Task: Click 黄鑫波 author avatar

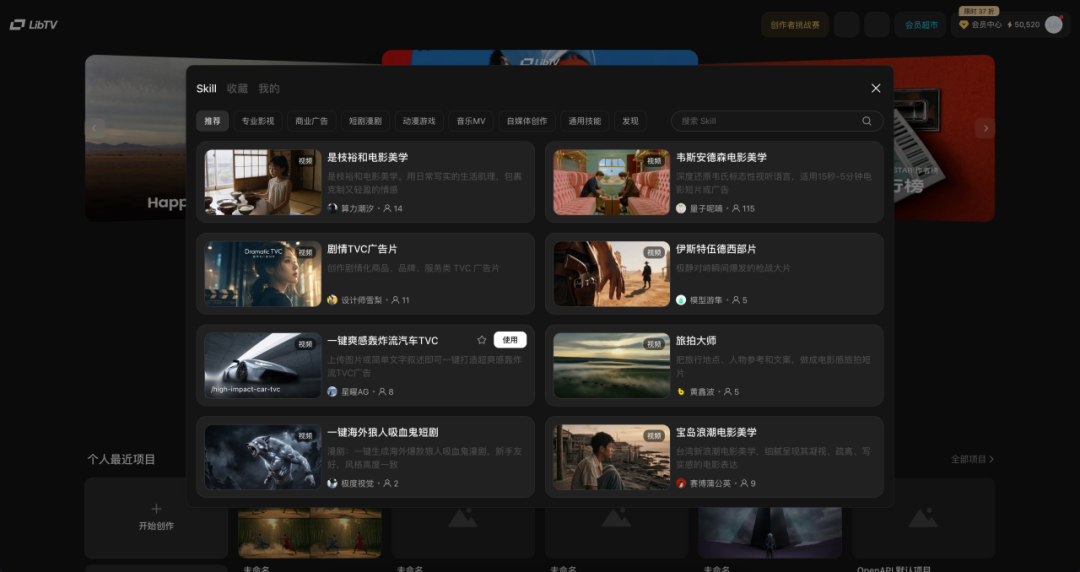Action: coord(681,391)
